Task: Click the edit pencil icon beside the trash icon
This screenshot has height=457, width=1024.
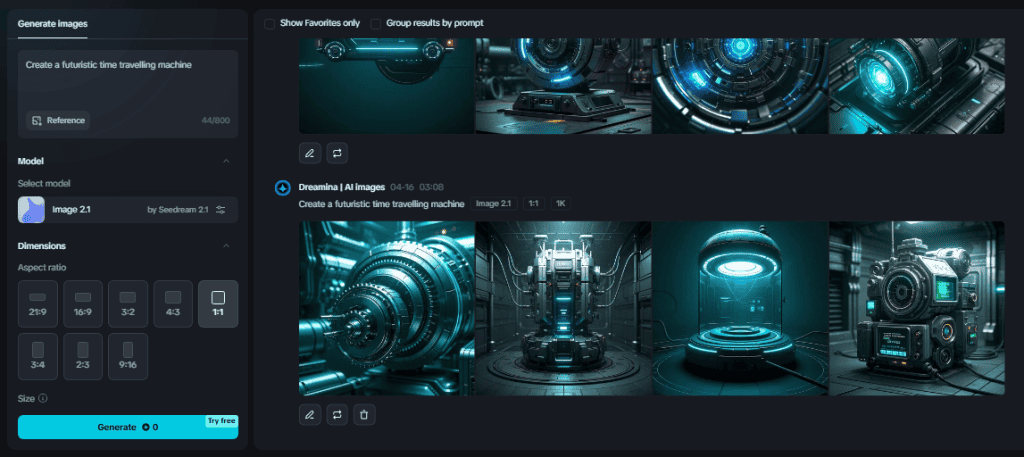Action: (310, 413)
